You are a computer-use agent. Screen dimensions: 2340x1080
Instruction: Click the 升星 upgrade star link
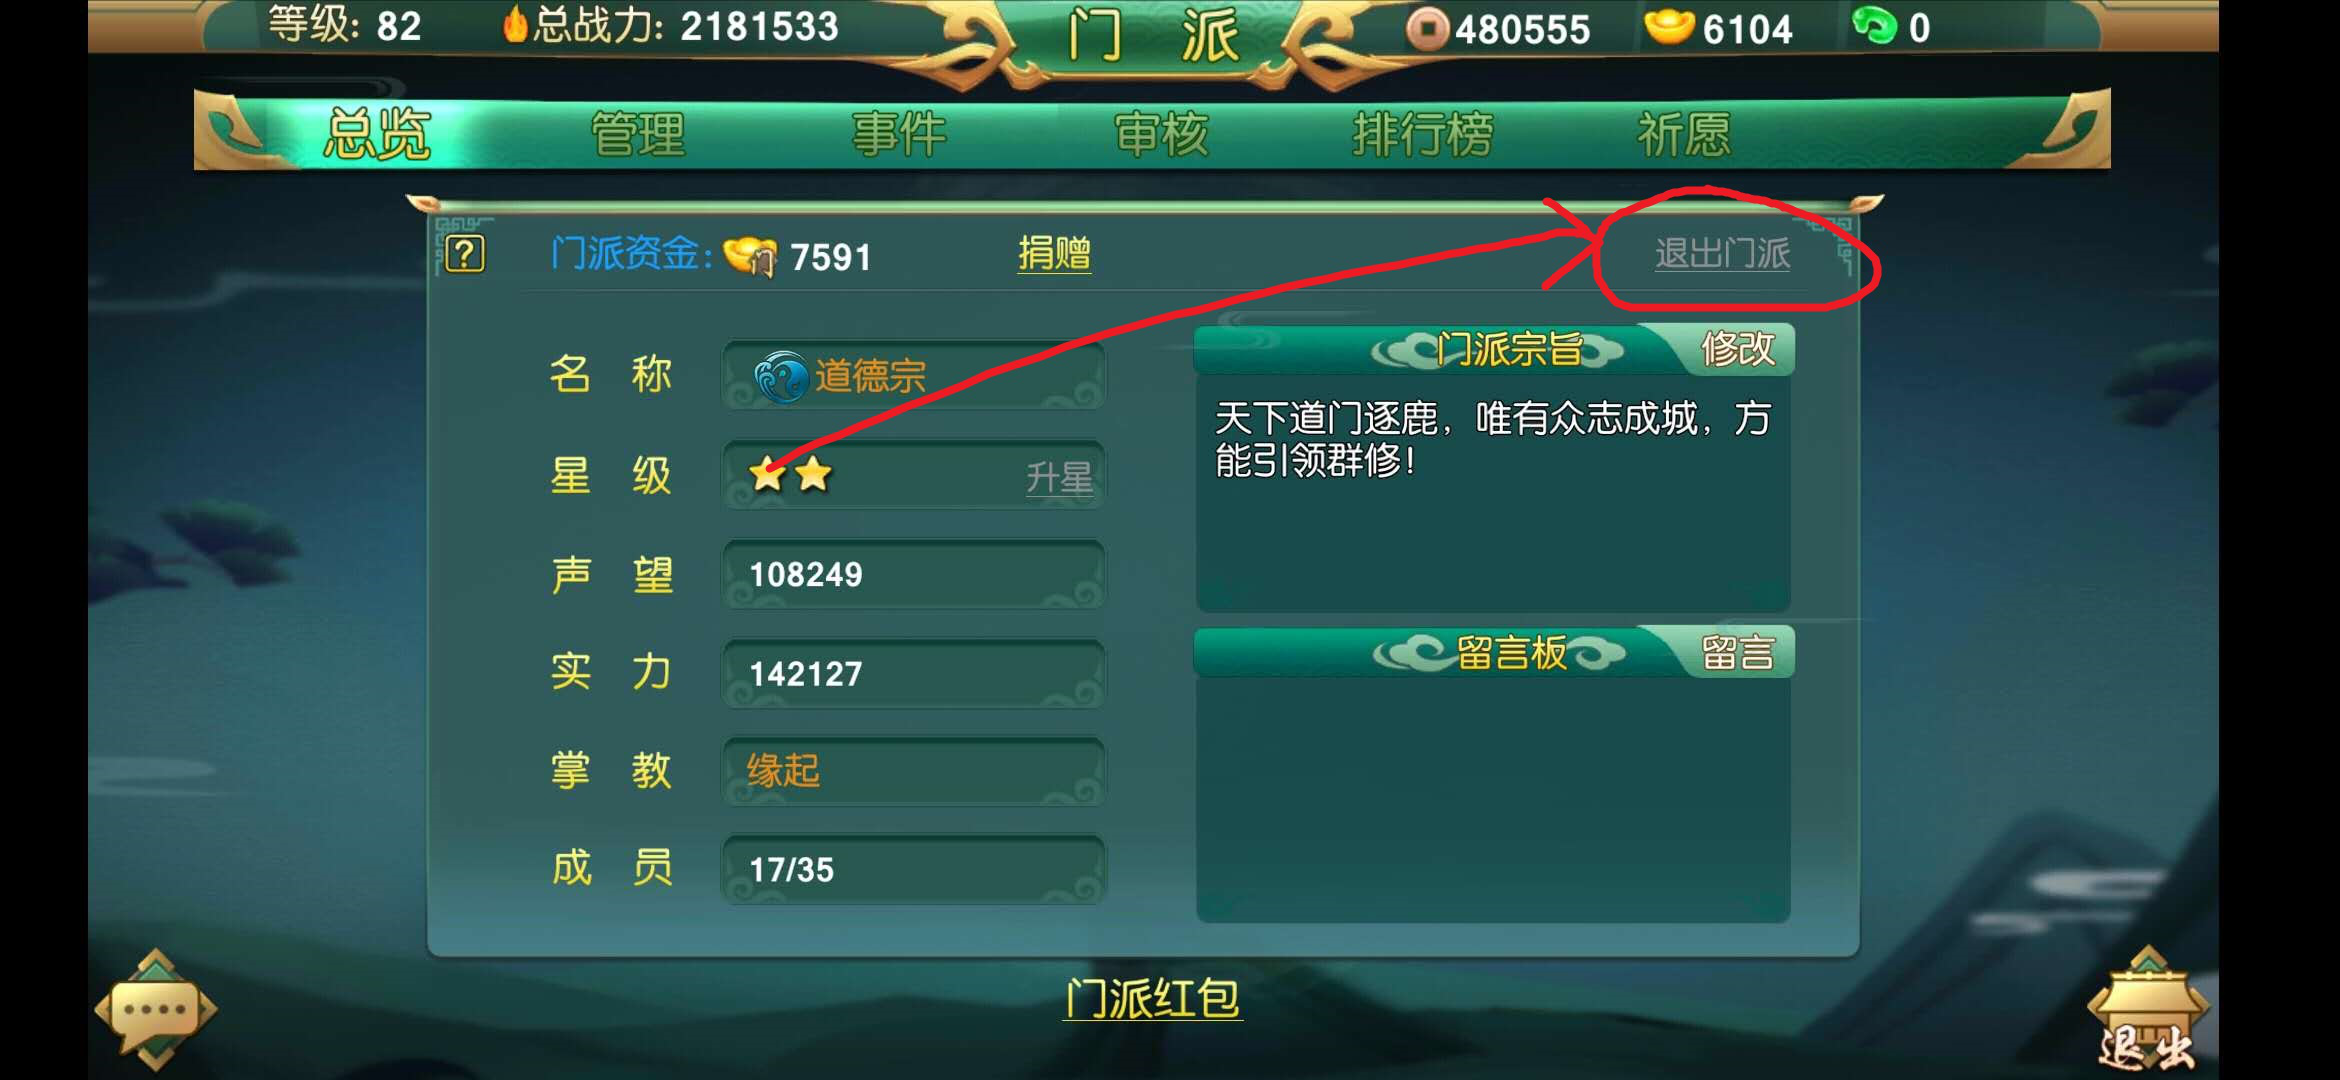(1059, 478)
